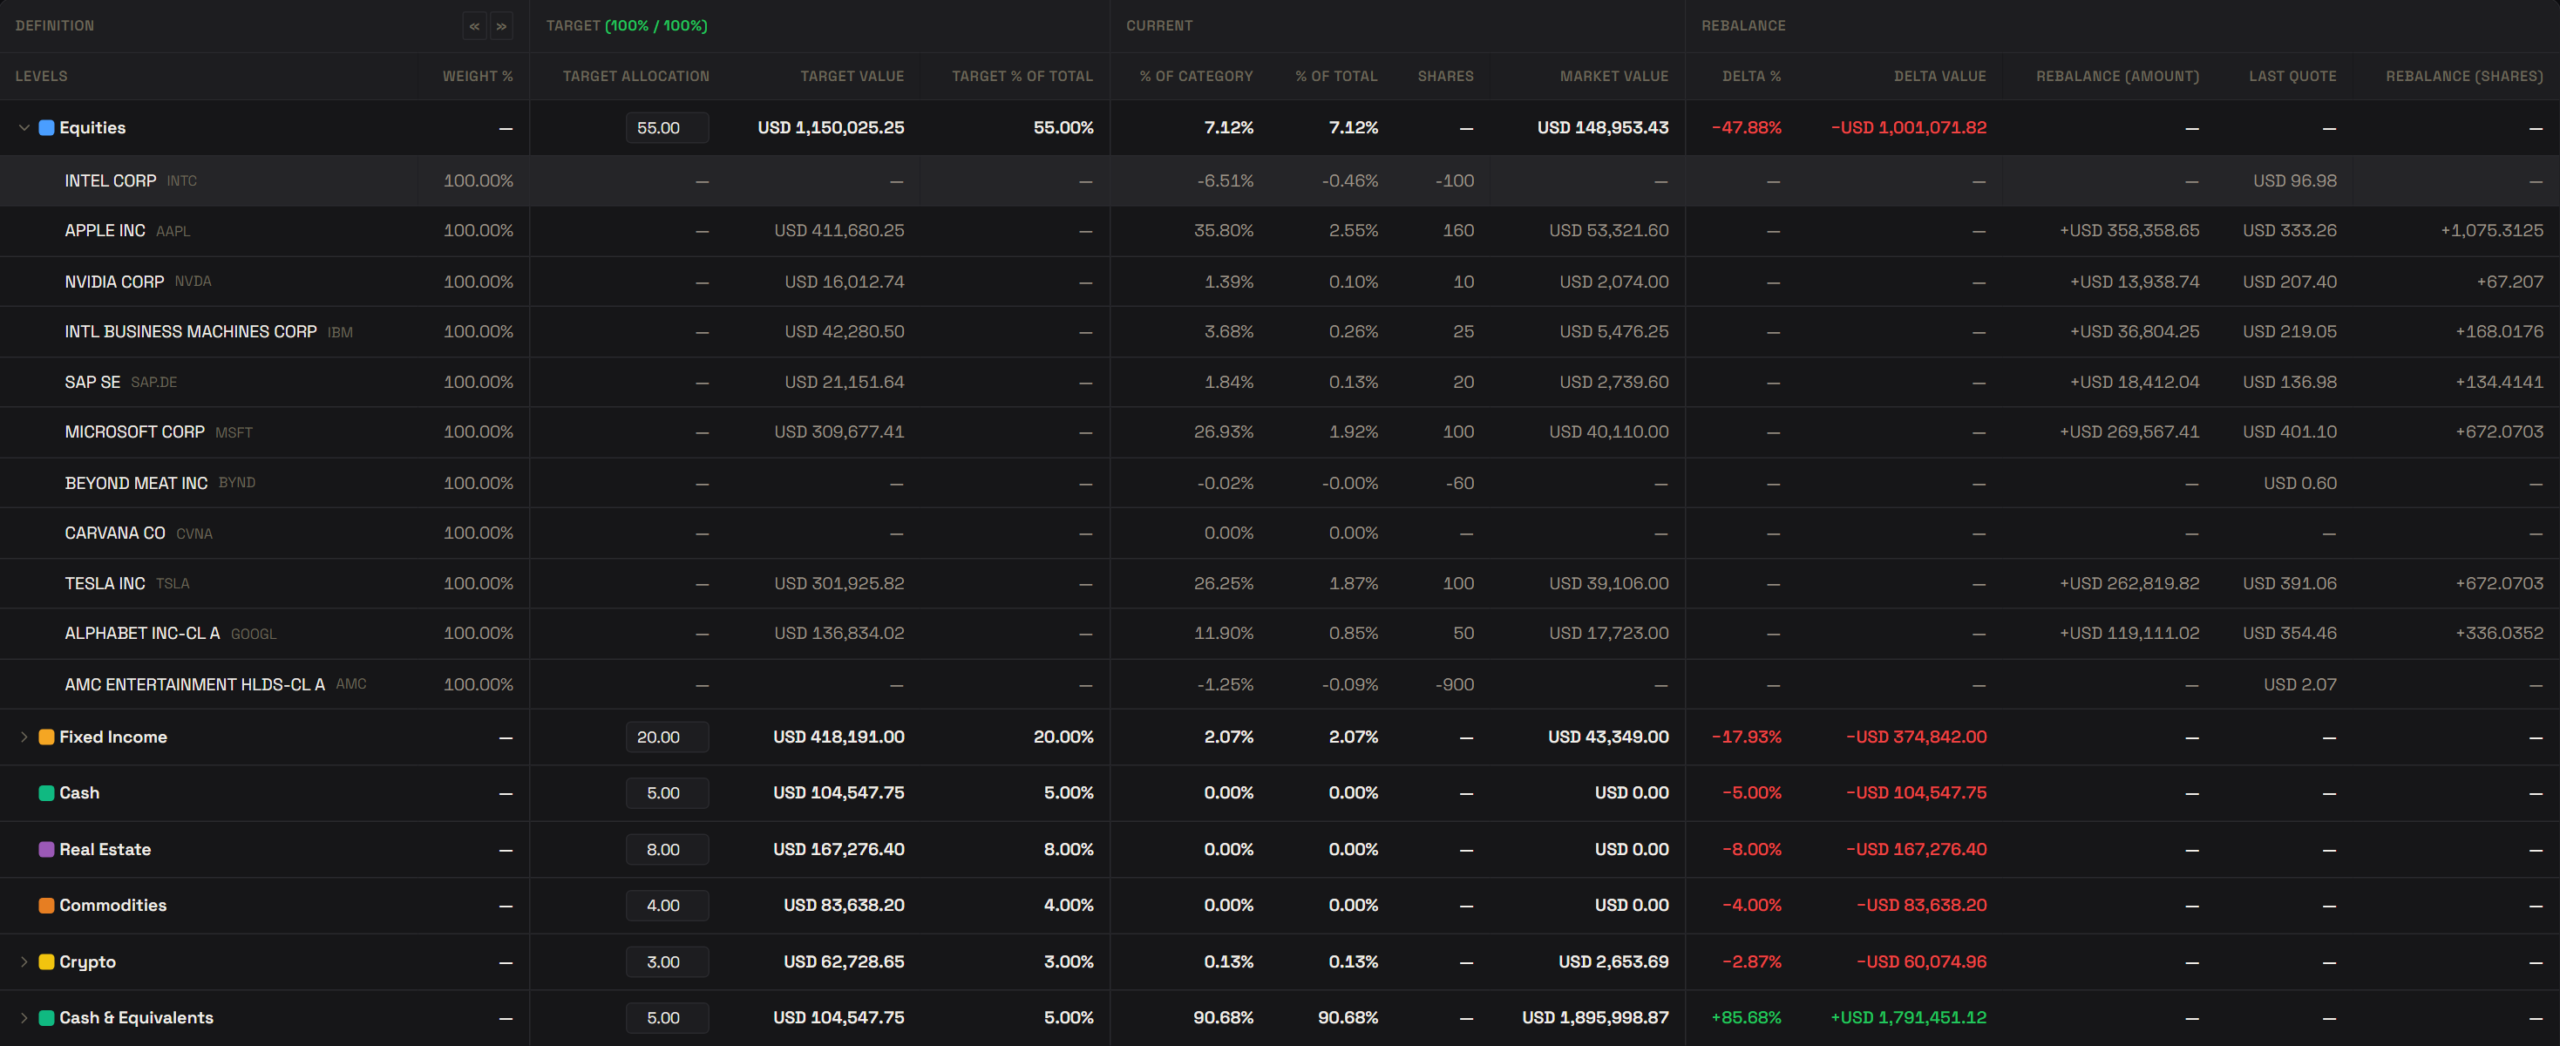The image size is (2560, 1046).
Task: Edit Crypto target allocation 3.00
Action: coord(667,962)
